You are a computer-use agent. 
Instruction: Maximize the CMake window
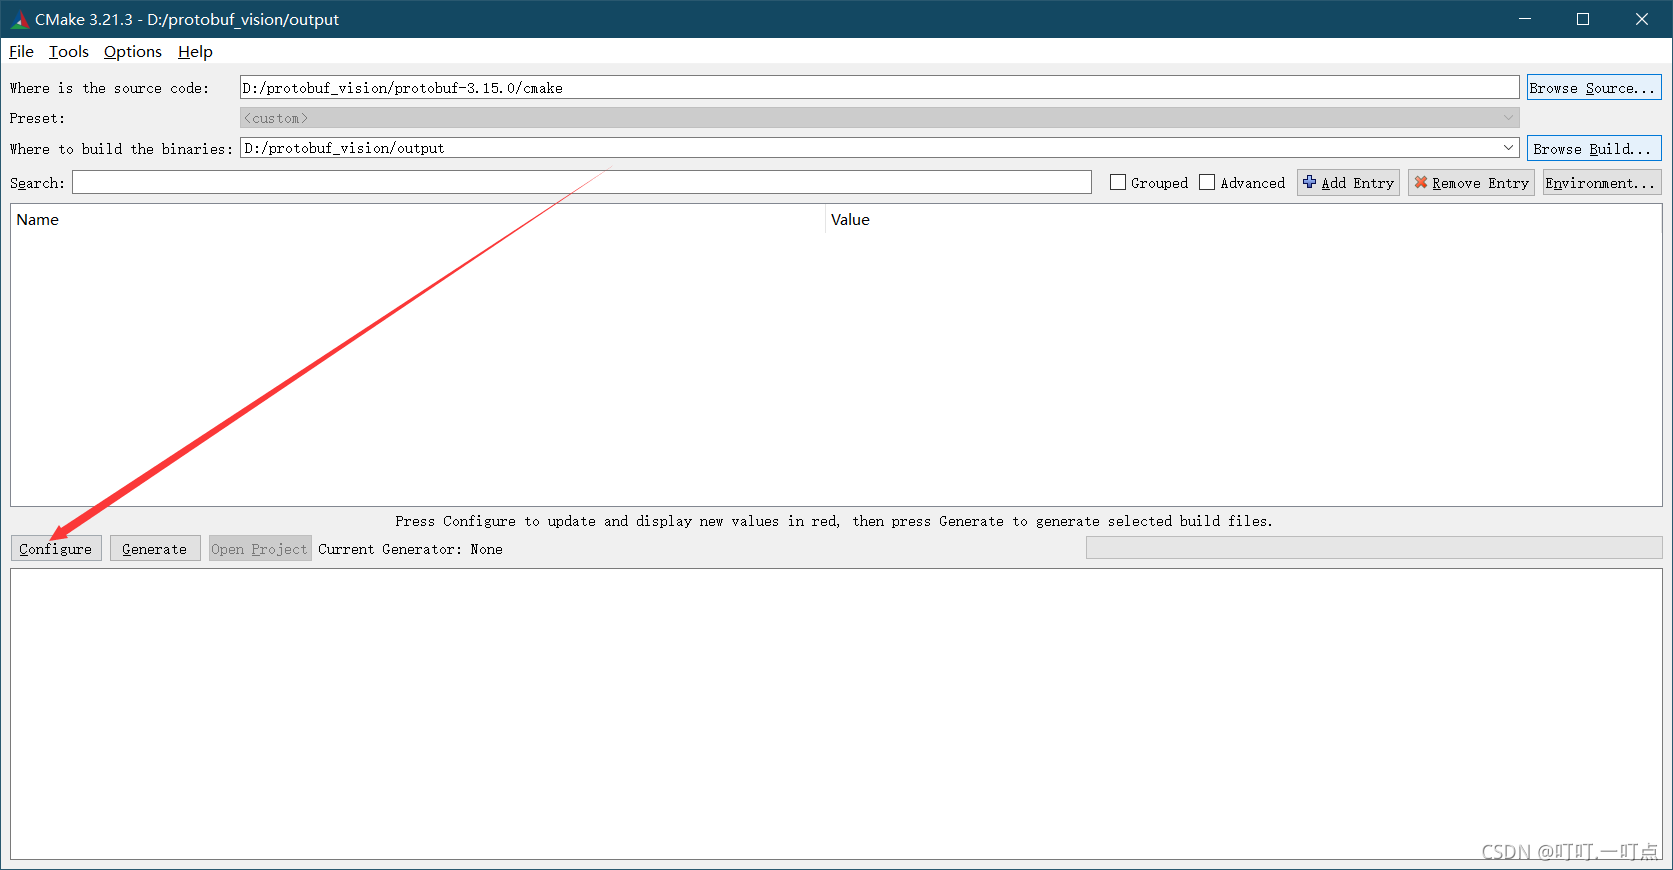[1583, 19]
